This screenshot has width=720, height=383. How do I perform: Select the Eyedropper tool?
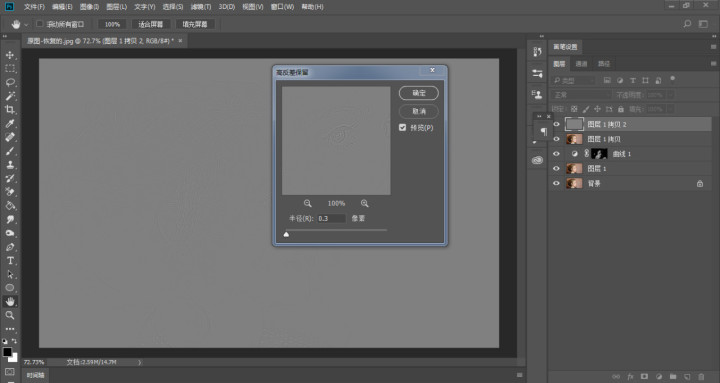pyautogui.click(x=10, y=124)
